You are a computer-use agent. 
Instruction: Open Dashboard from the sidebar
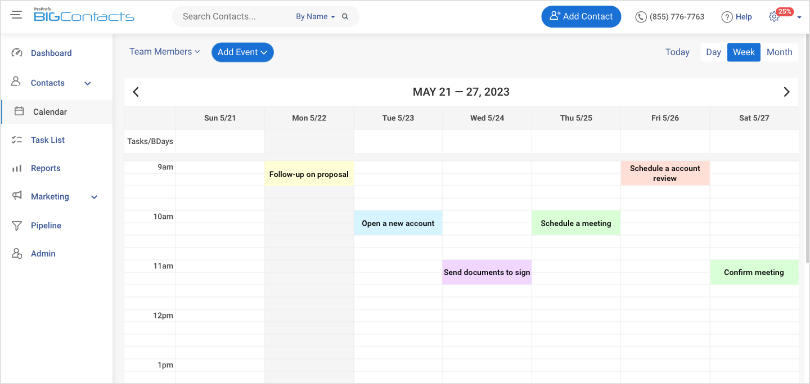pos(51,53)
